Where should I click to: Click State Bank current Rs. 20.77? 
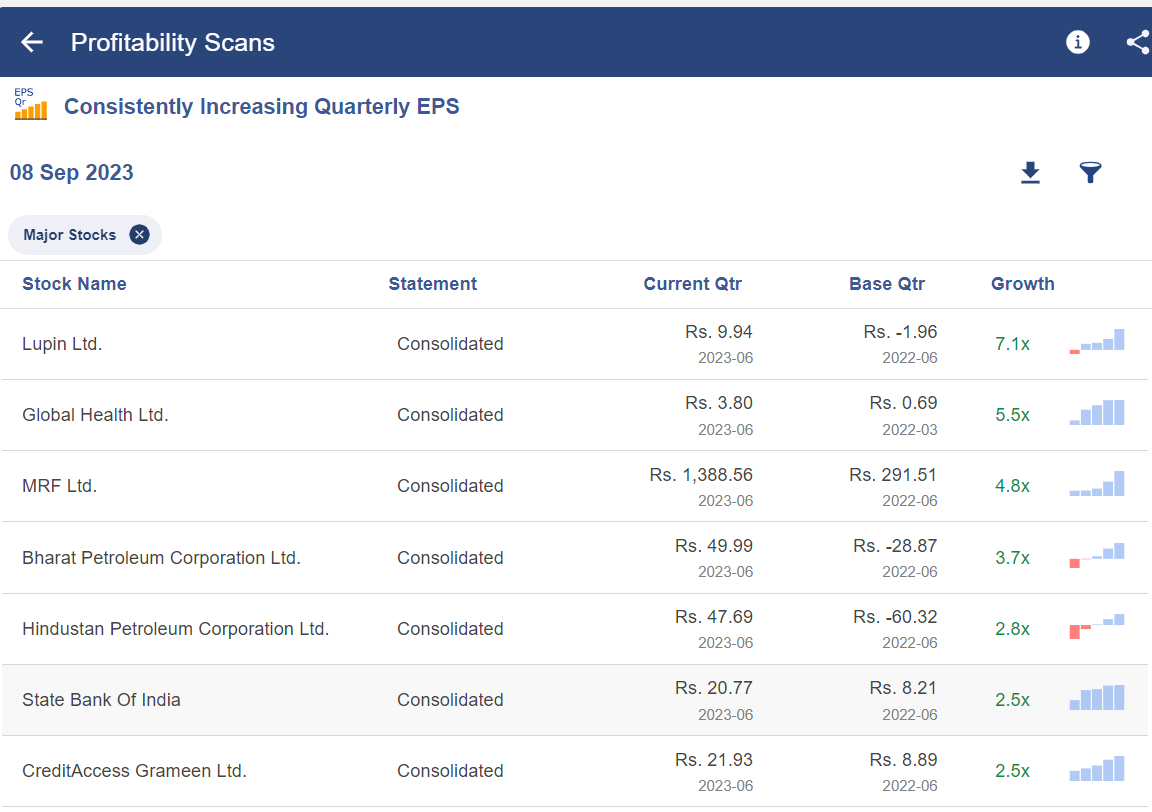[713, 689]
